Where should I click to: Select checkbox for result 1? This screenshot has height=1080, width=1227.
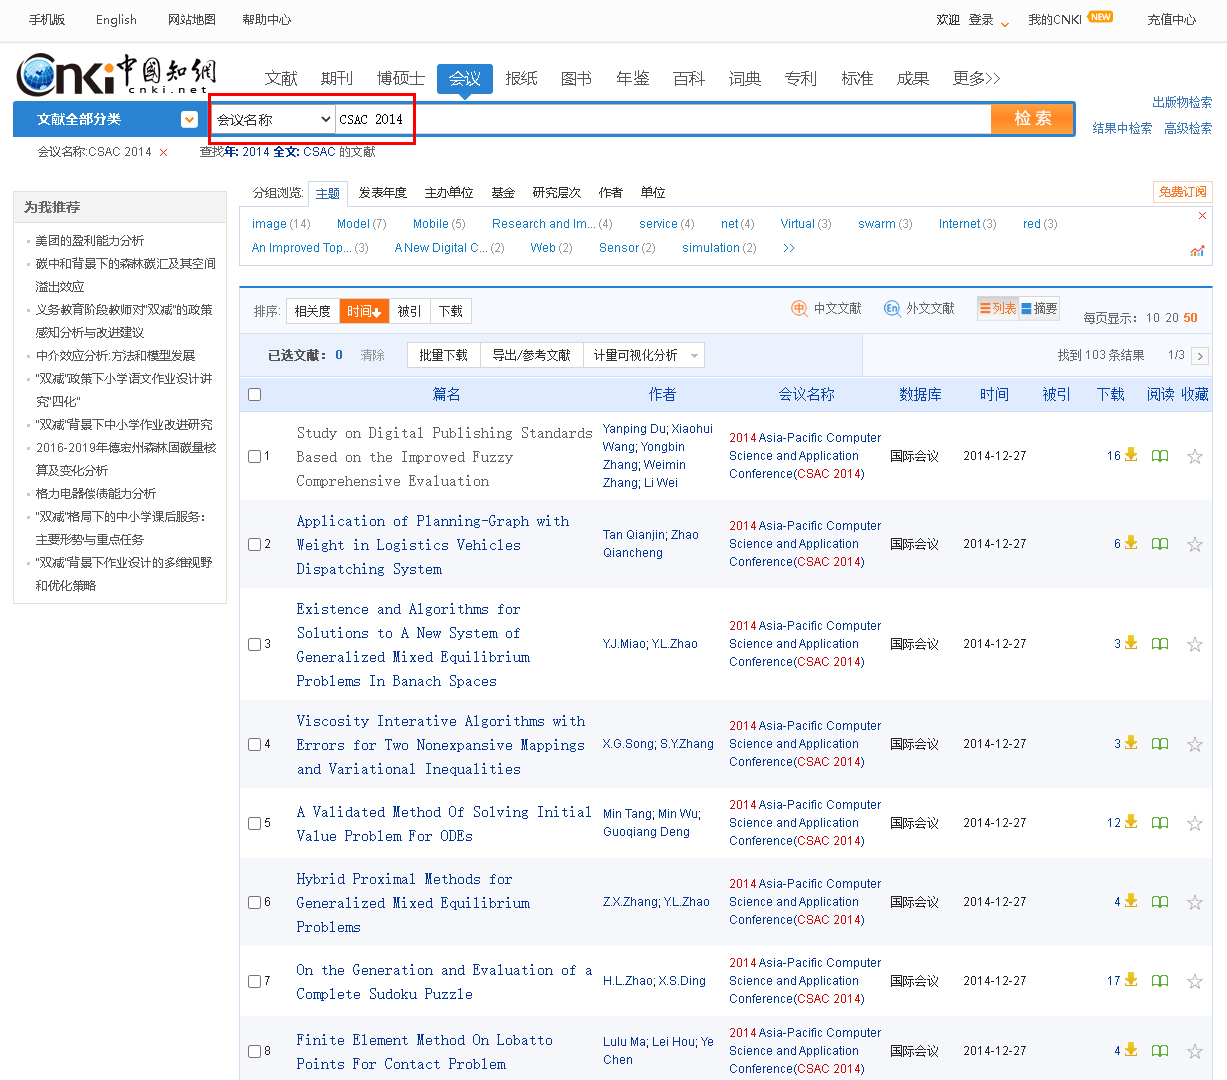(x=254, y=456)
